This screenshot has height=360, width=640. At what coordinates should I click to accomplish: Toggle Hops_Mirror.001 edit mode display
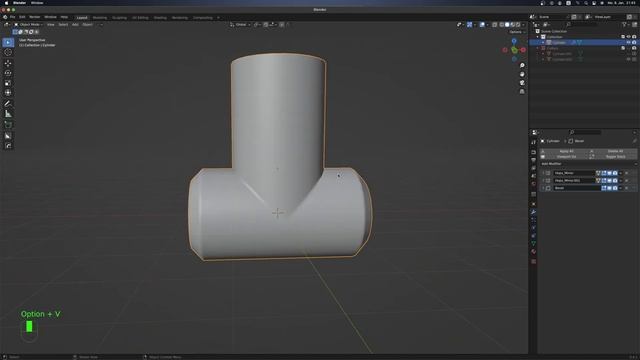(x=604, y=180)
